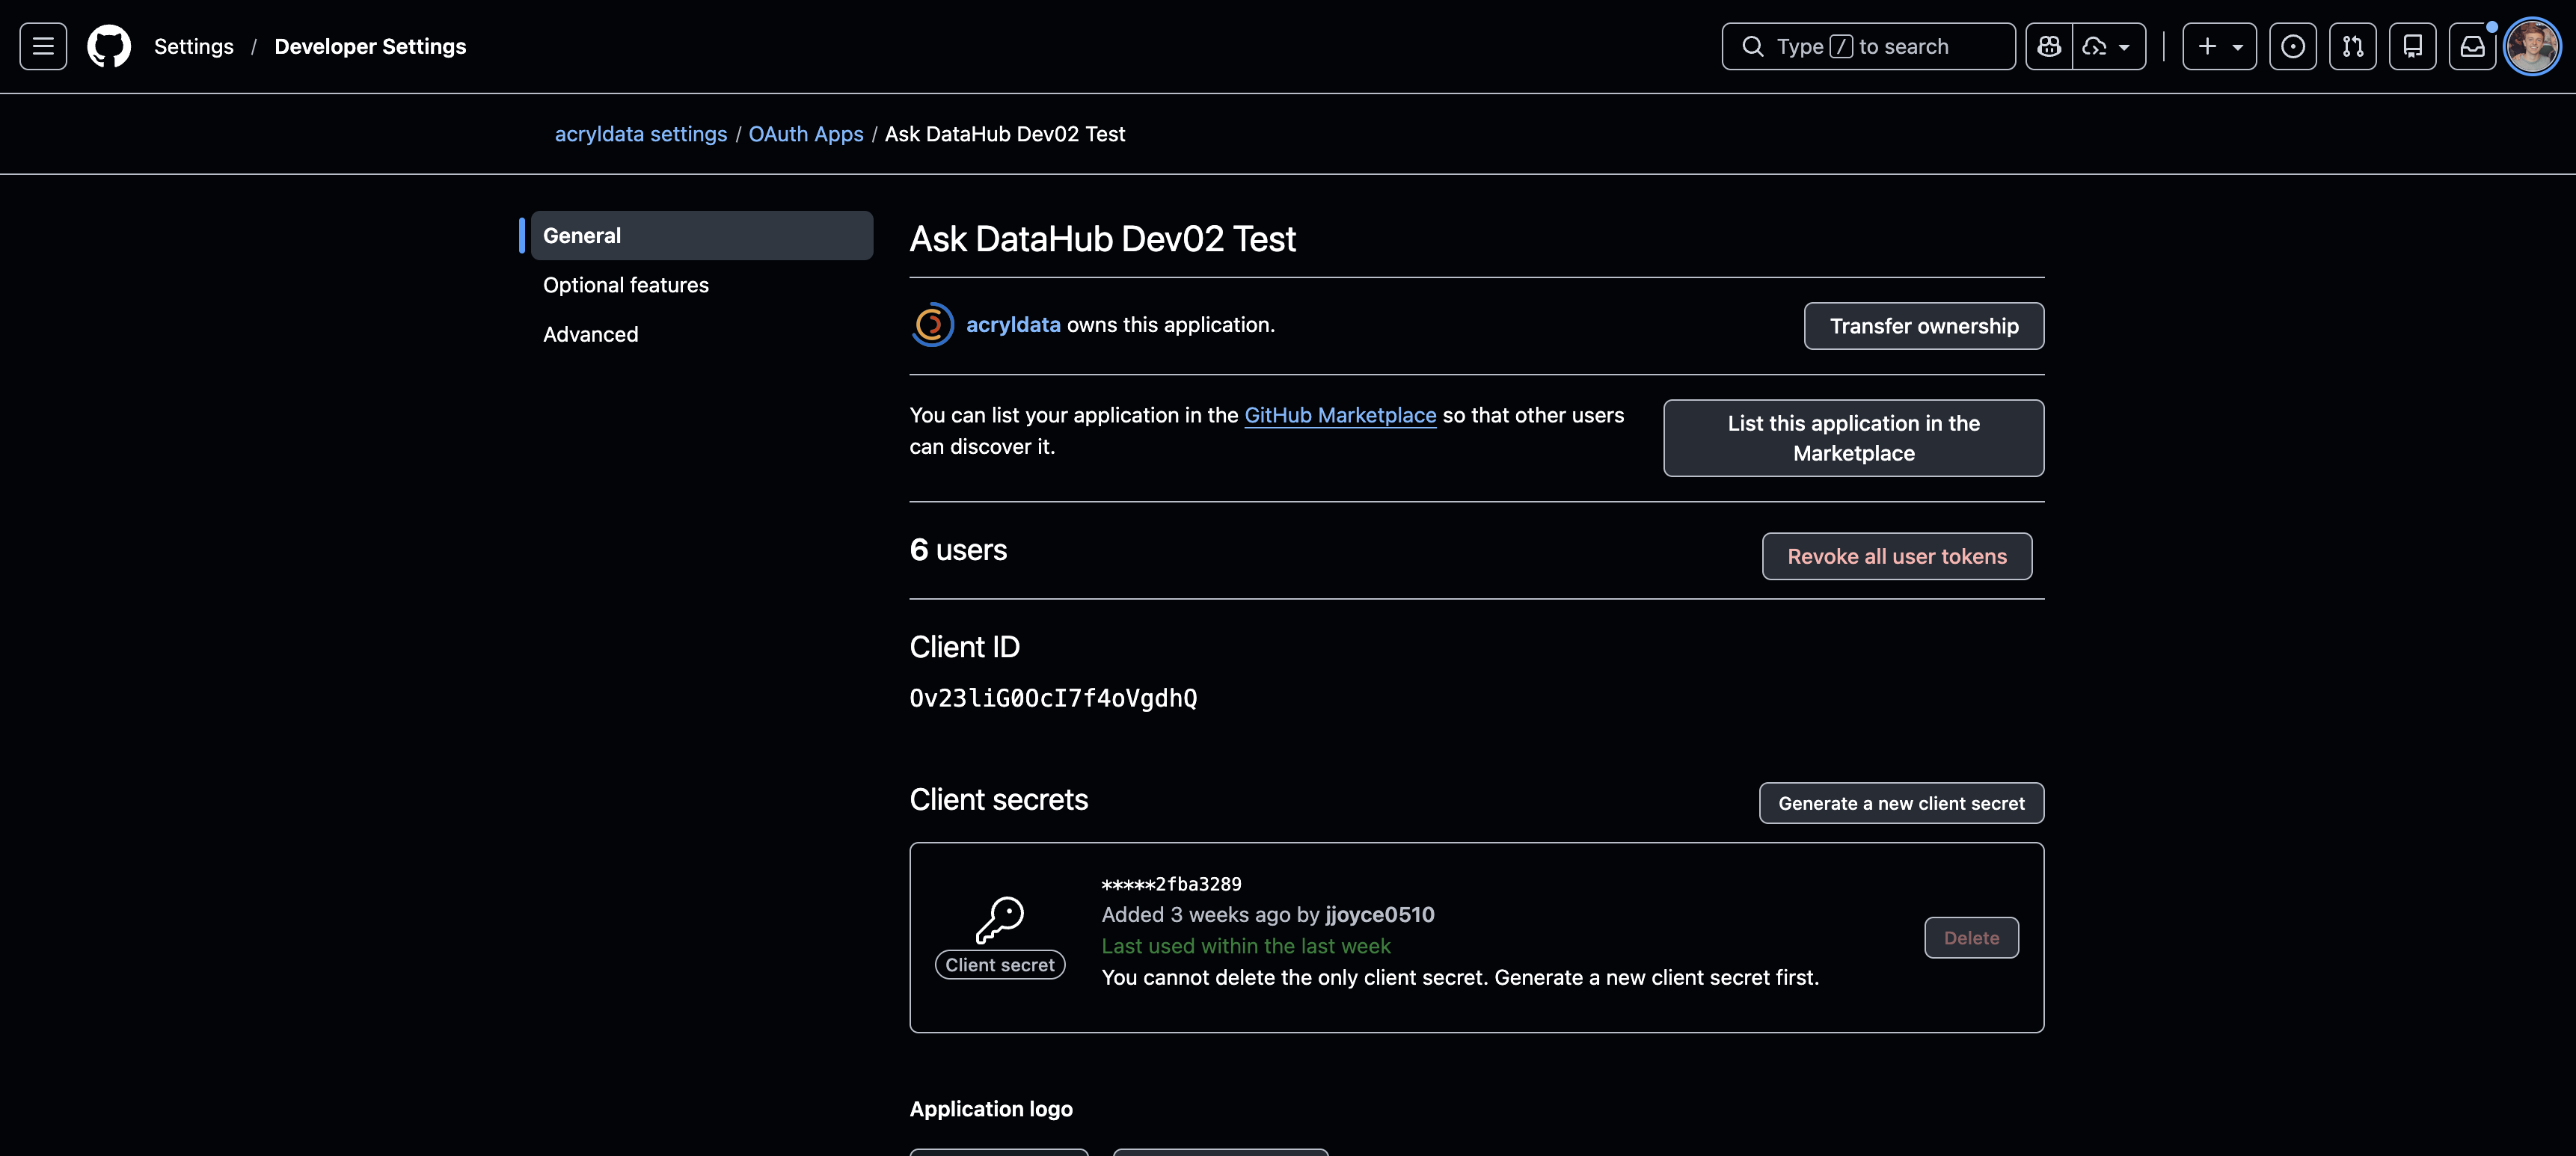Open the Advanced sidebar item
The width and height of the screenshot is (2576, 1156).
590,335
